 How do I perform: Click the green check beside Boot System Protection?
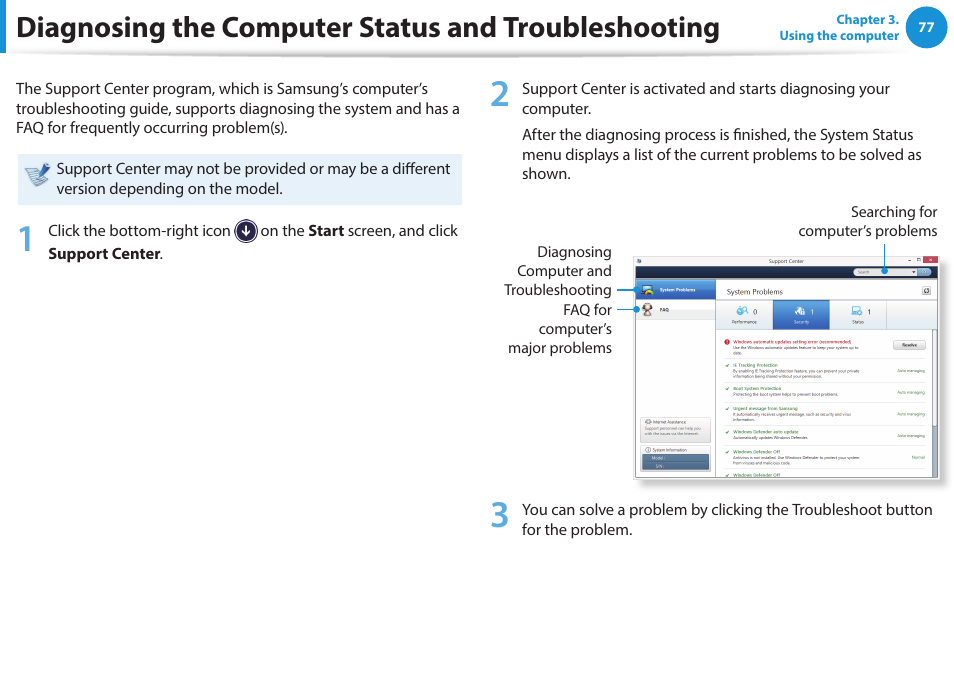point(727,389)
